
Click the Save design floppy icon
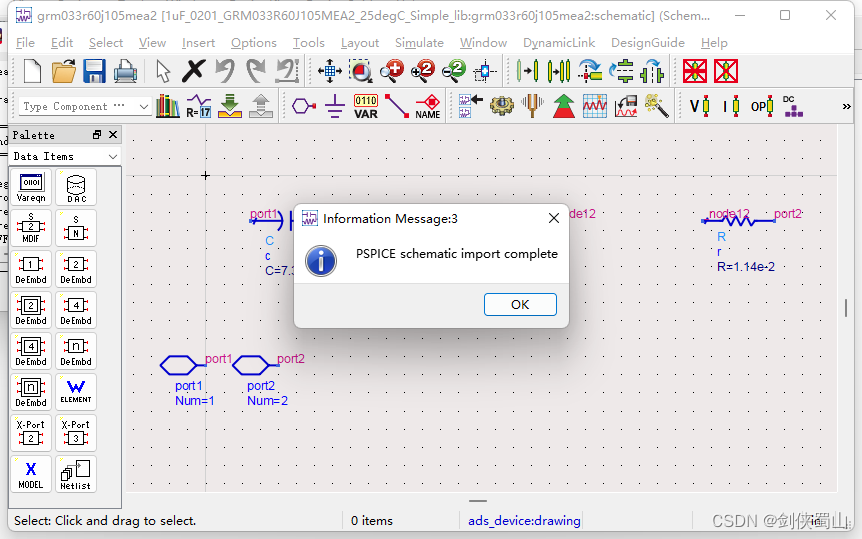[94, 72]
